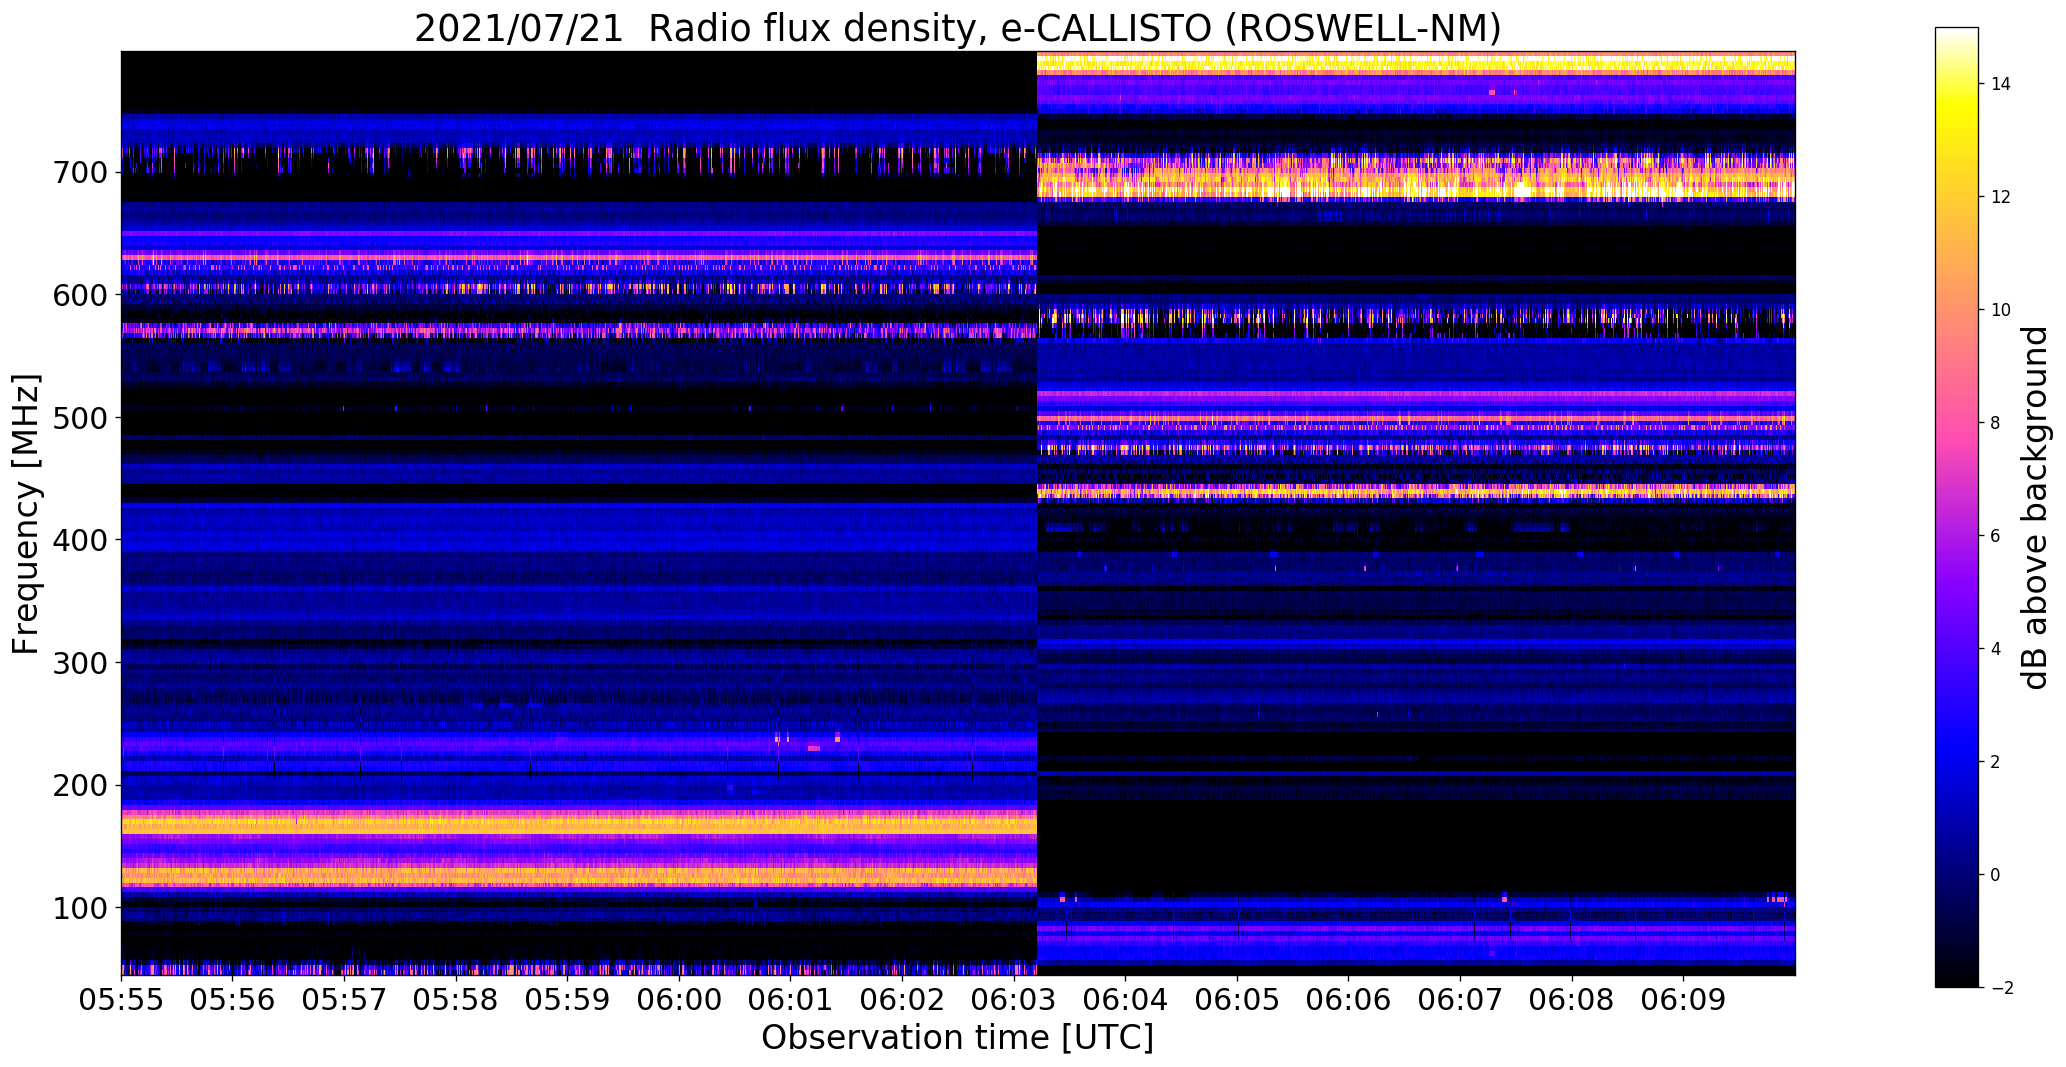The image size is (2066, 1067).
Task: Click the 'Frequency [MHz]' axis label
Action: 26,514
